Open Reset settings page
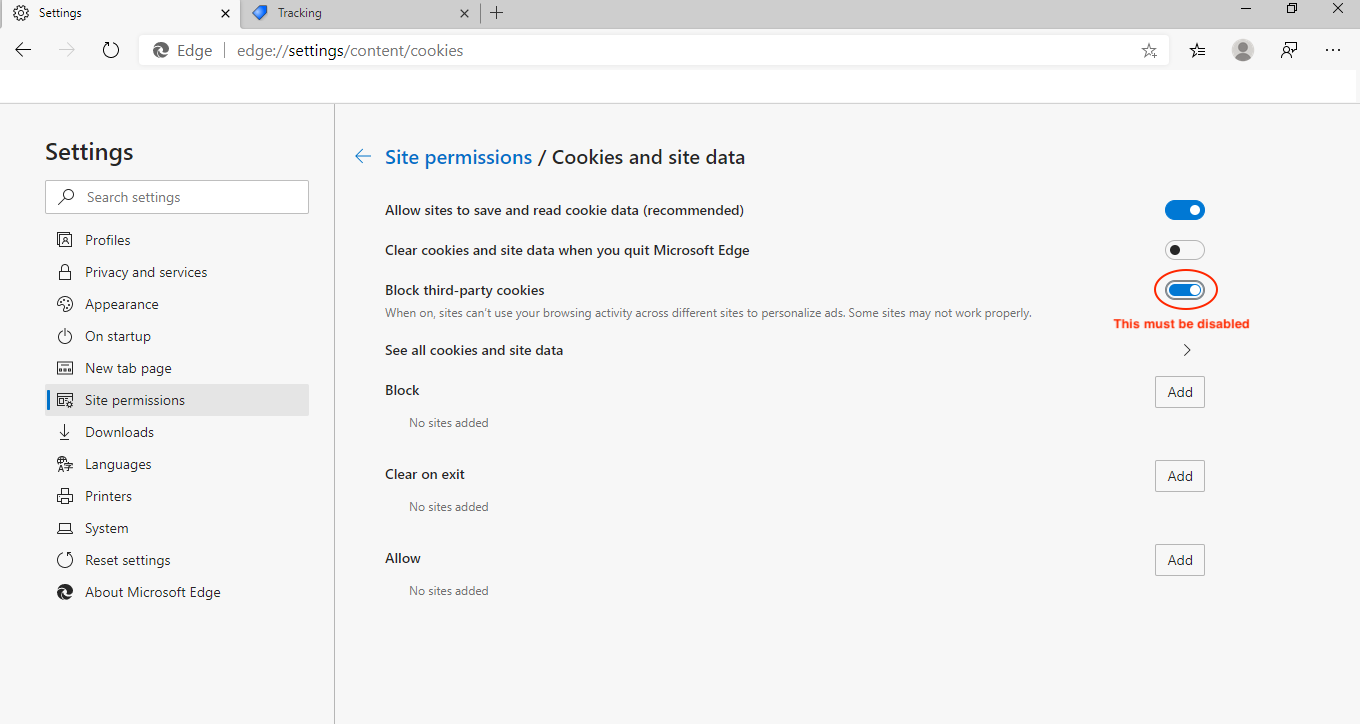 (x=177, y=560)
